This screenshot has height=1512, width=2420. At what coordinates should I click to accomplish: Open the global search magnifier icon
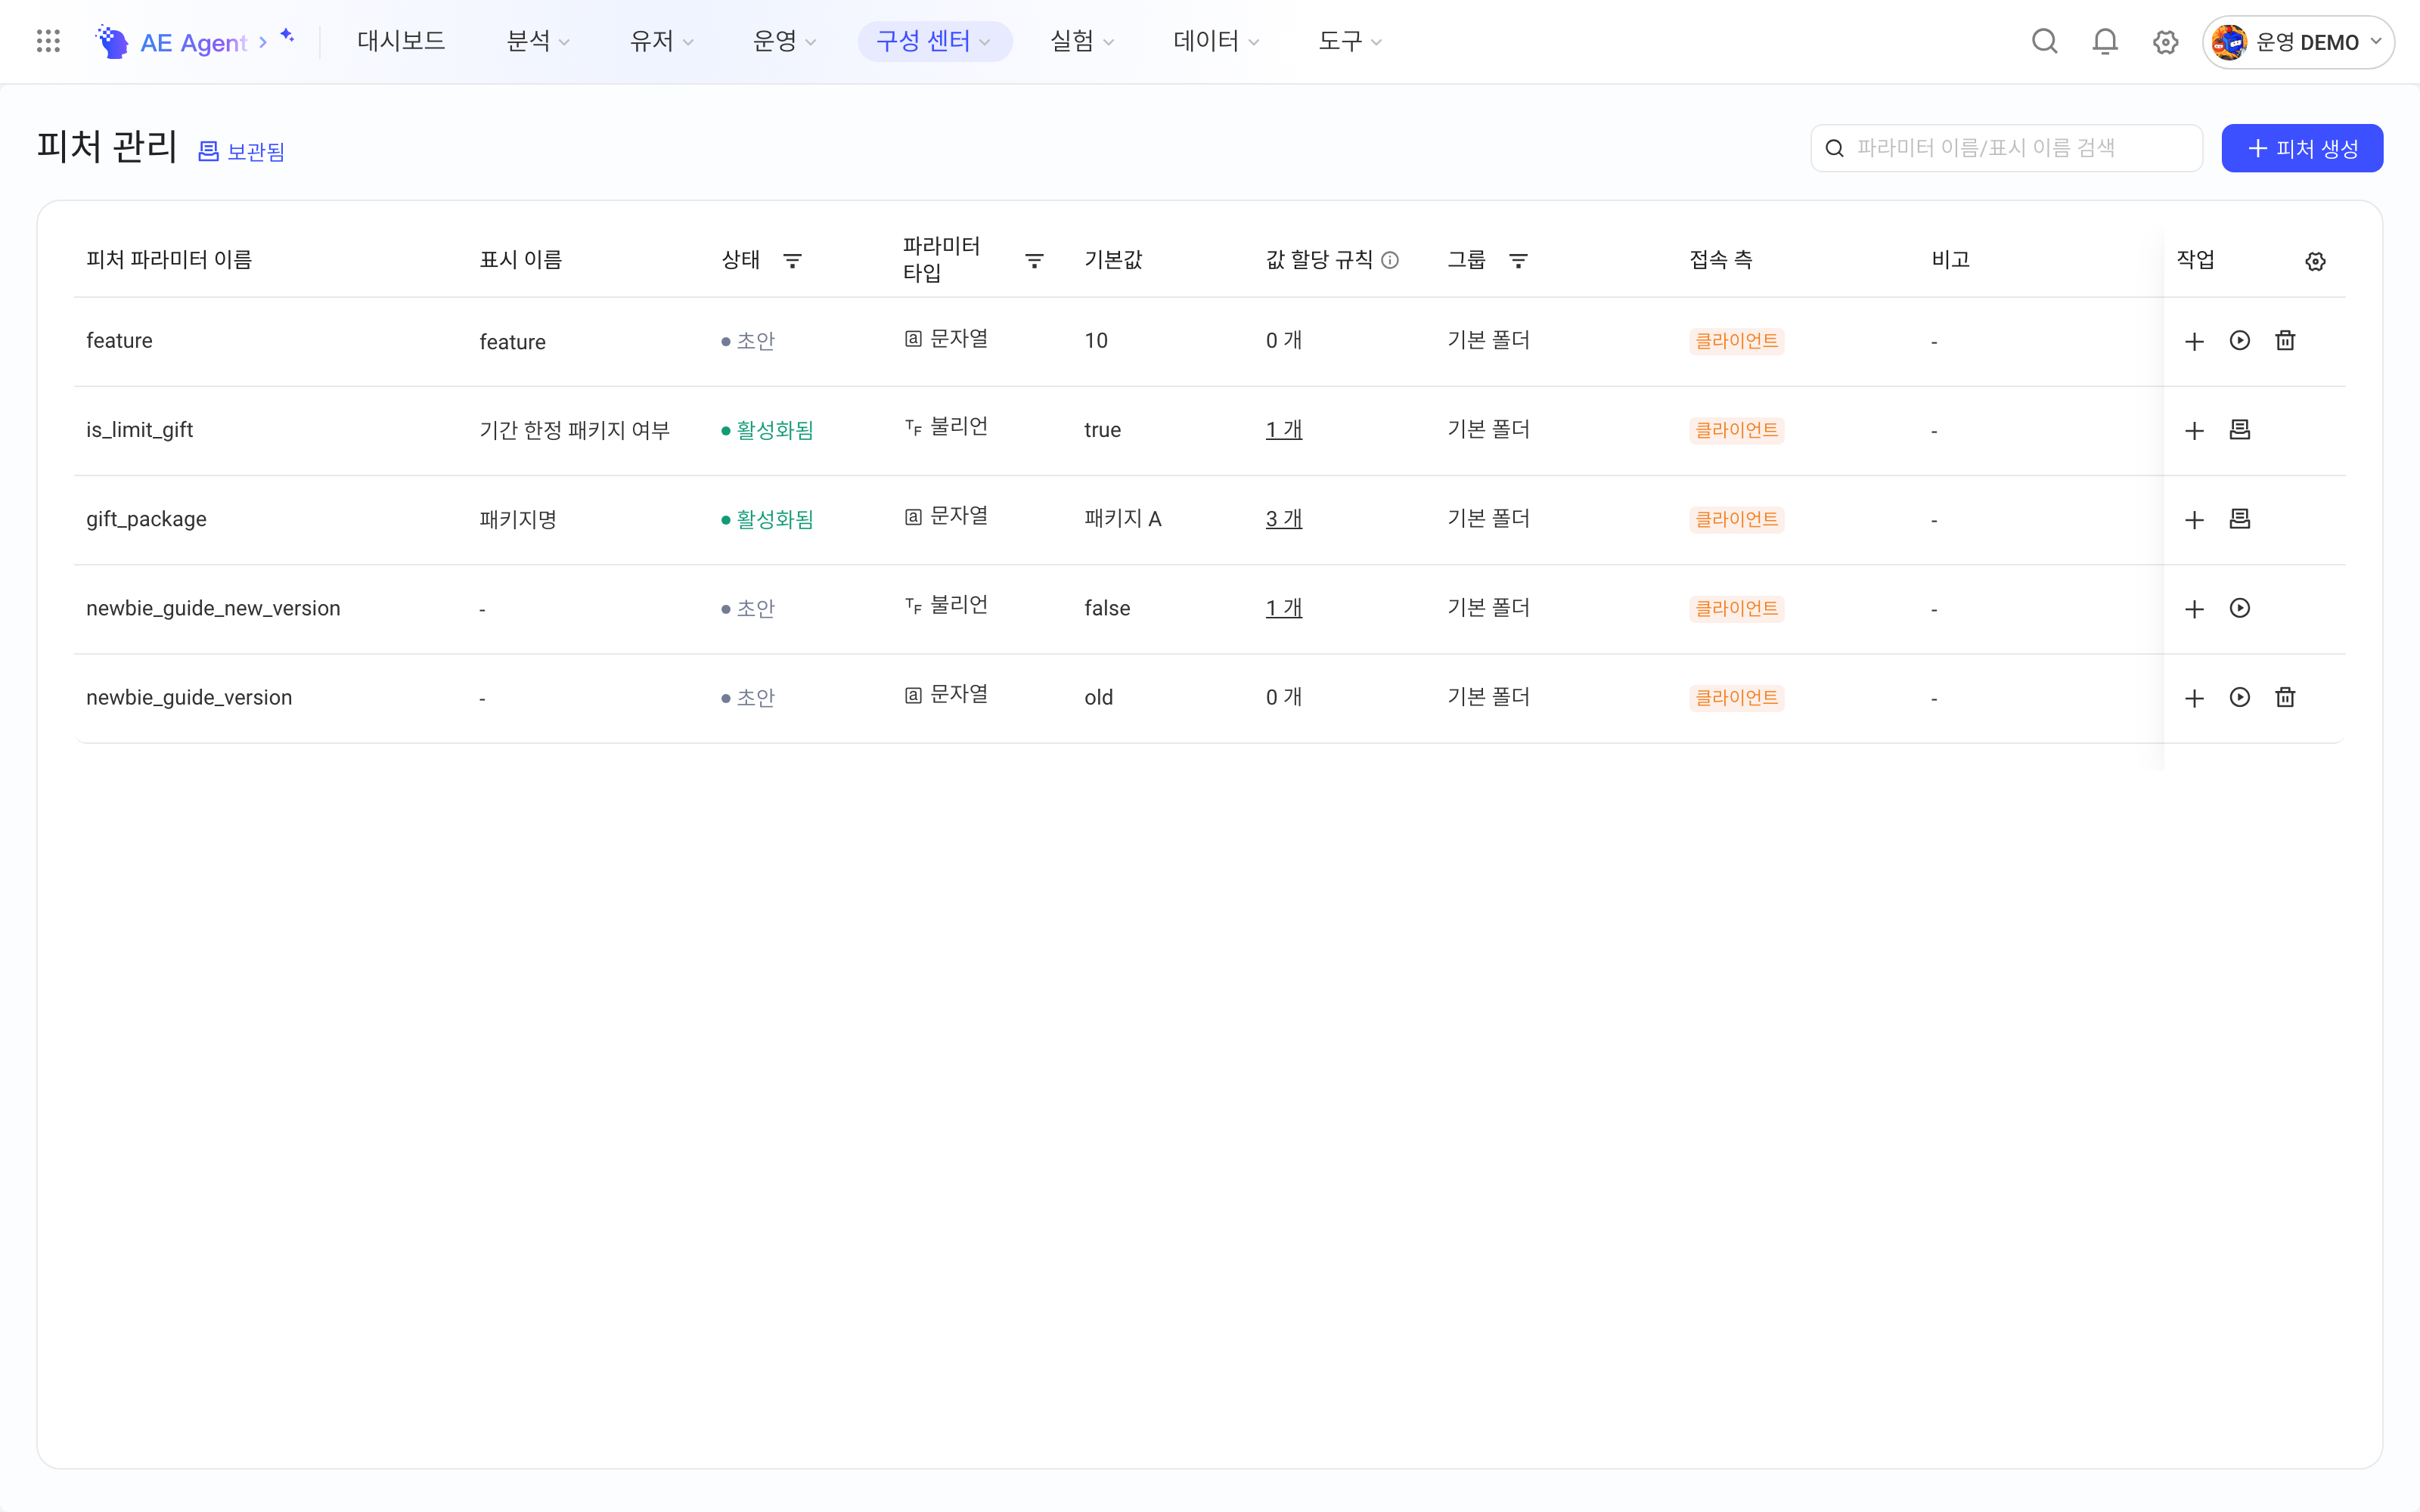(2045, 42)
